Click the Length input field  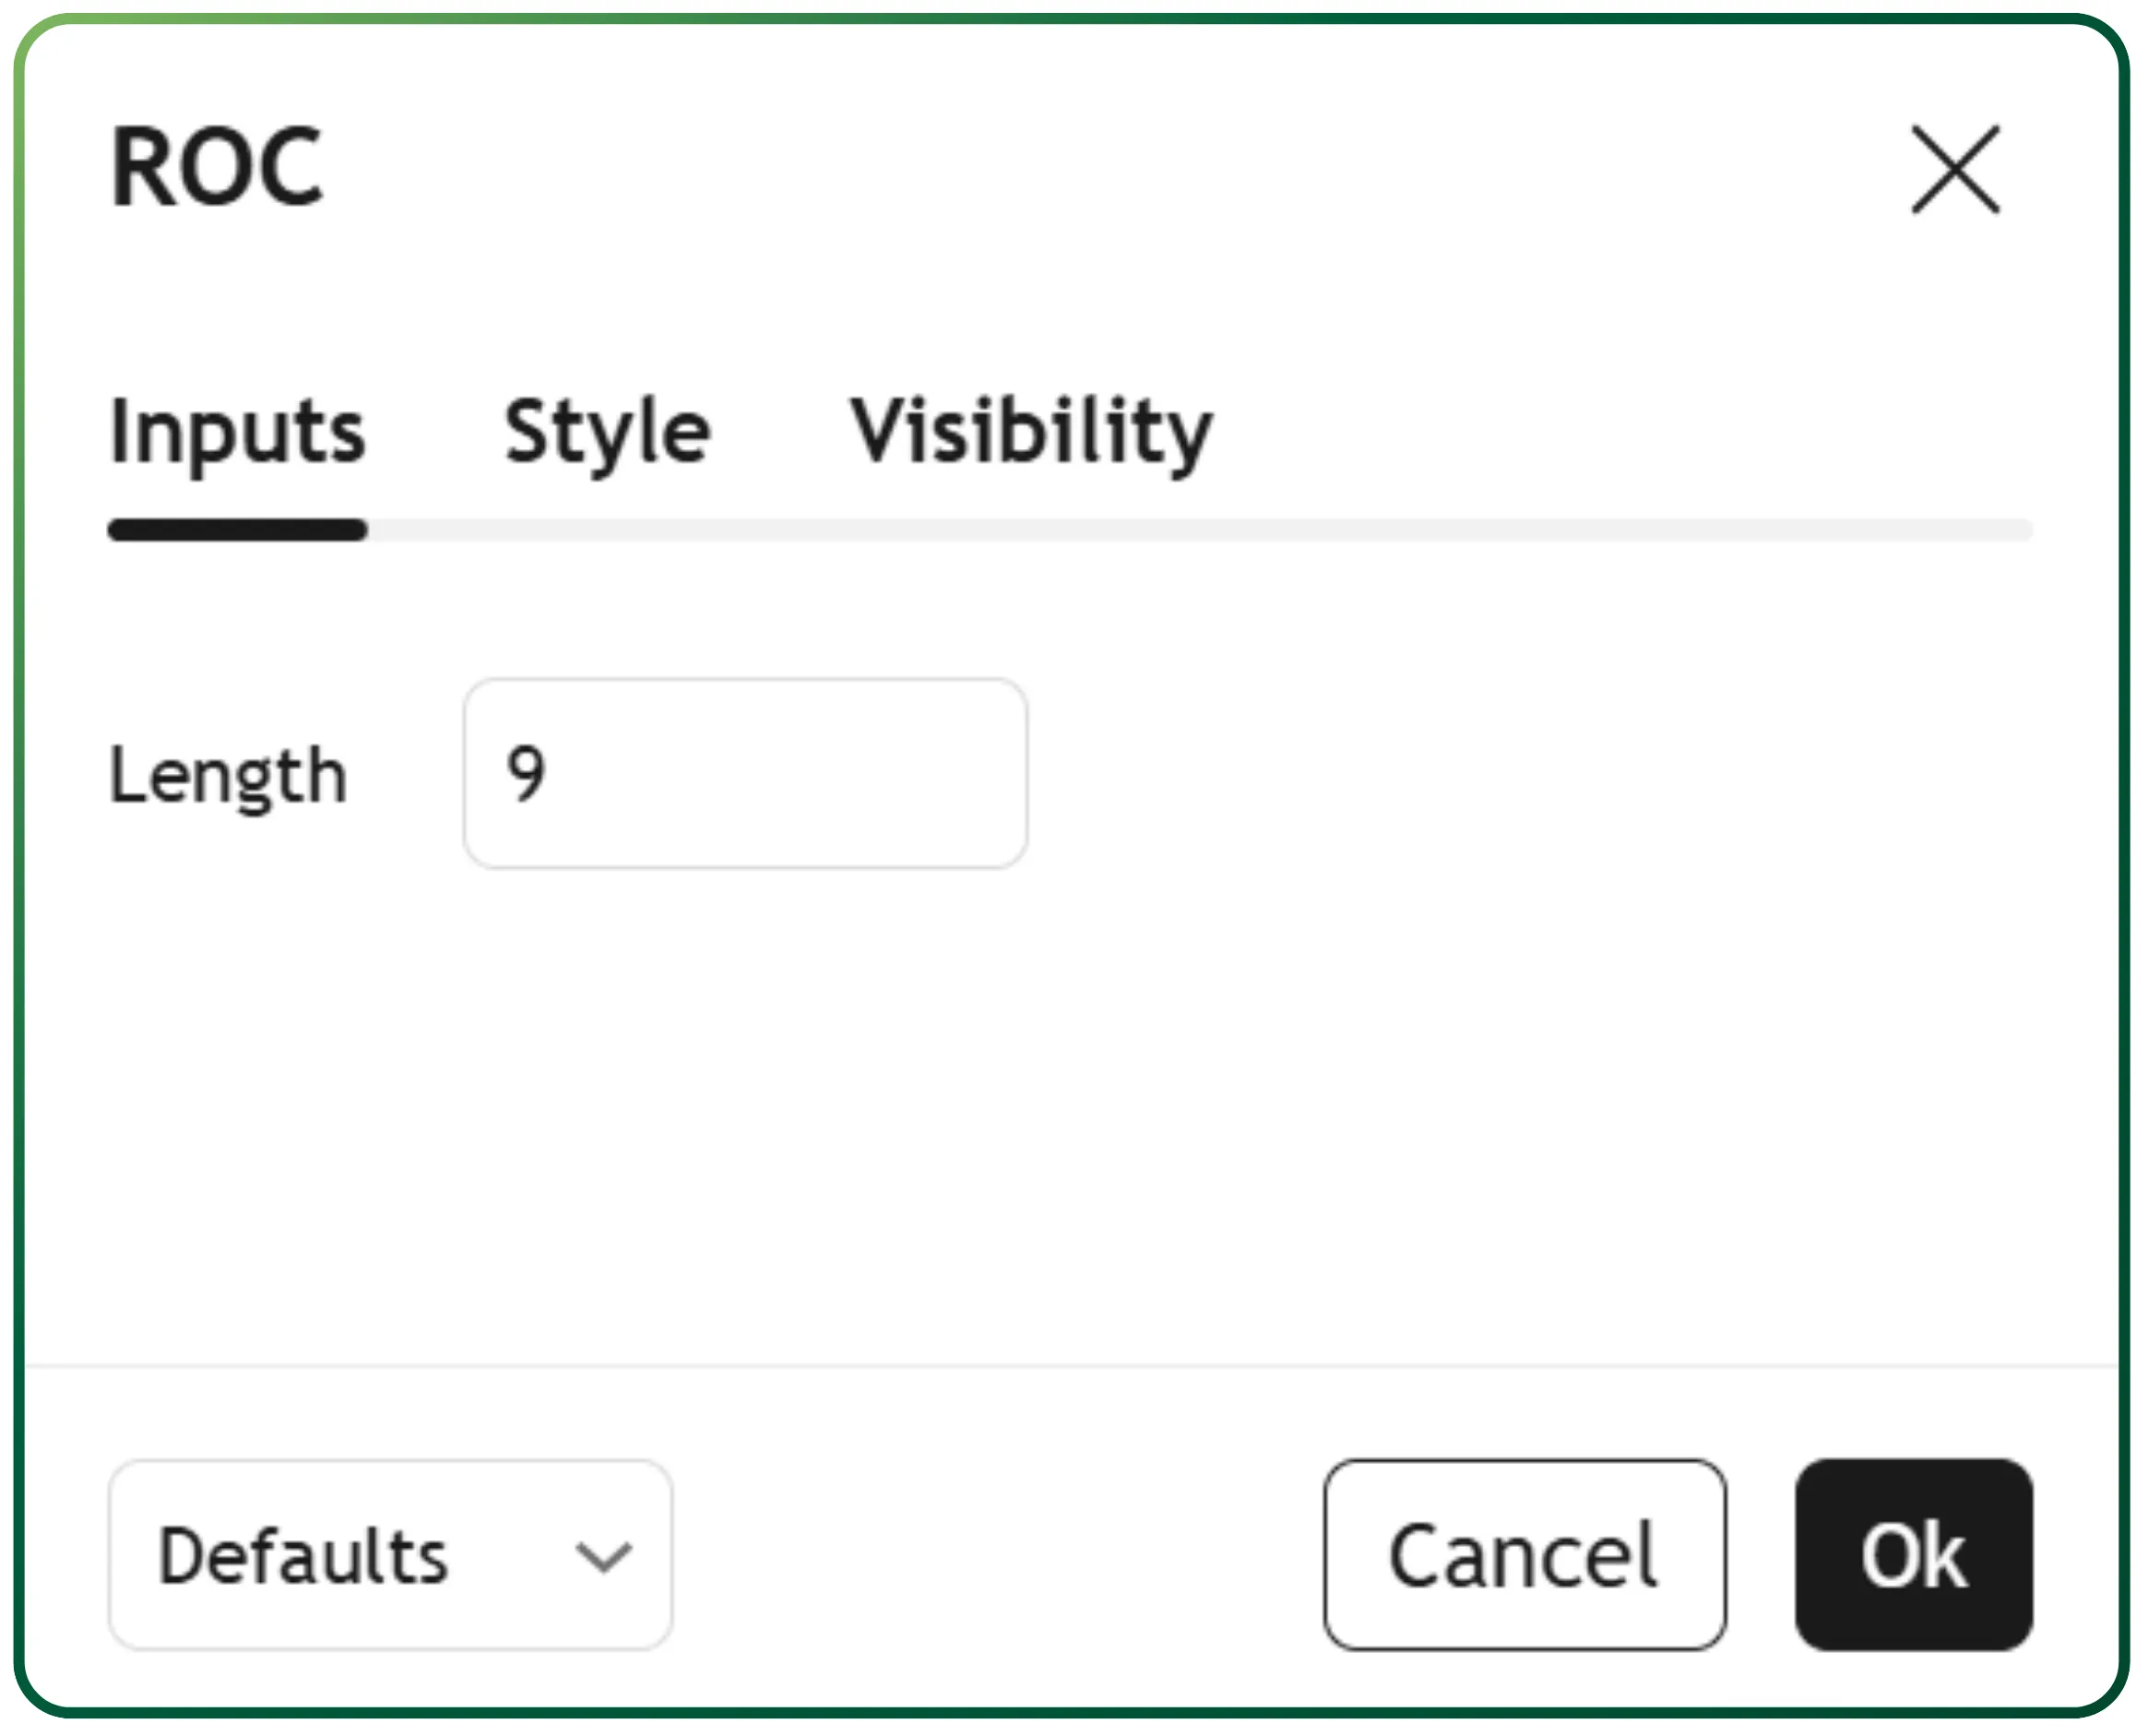745,773
